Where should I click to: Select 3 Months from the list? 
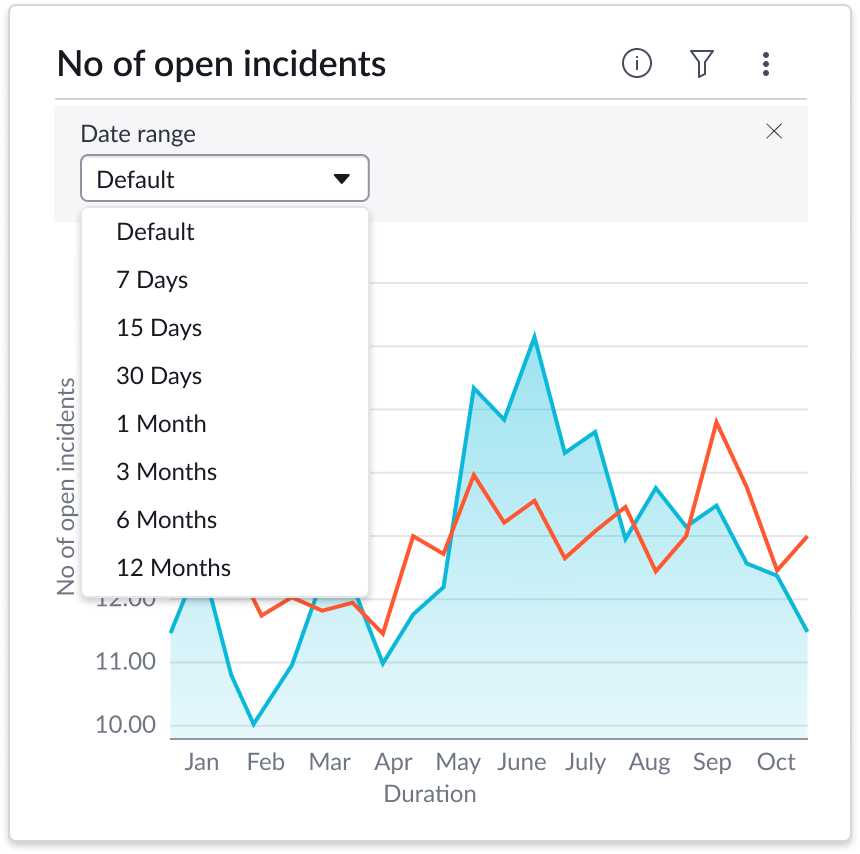(x=166, y=472)
